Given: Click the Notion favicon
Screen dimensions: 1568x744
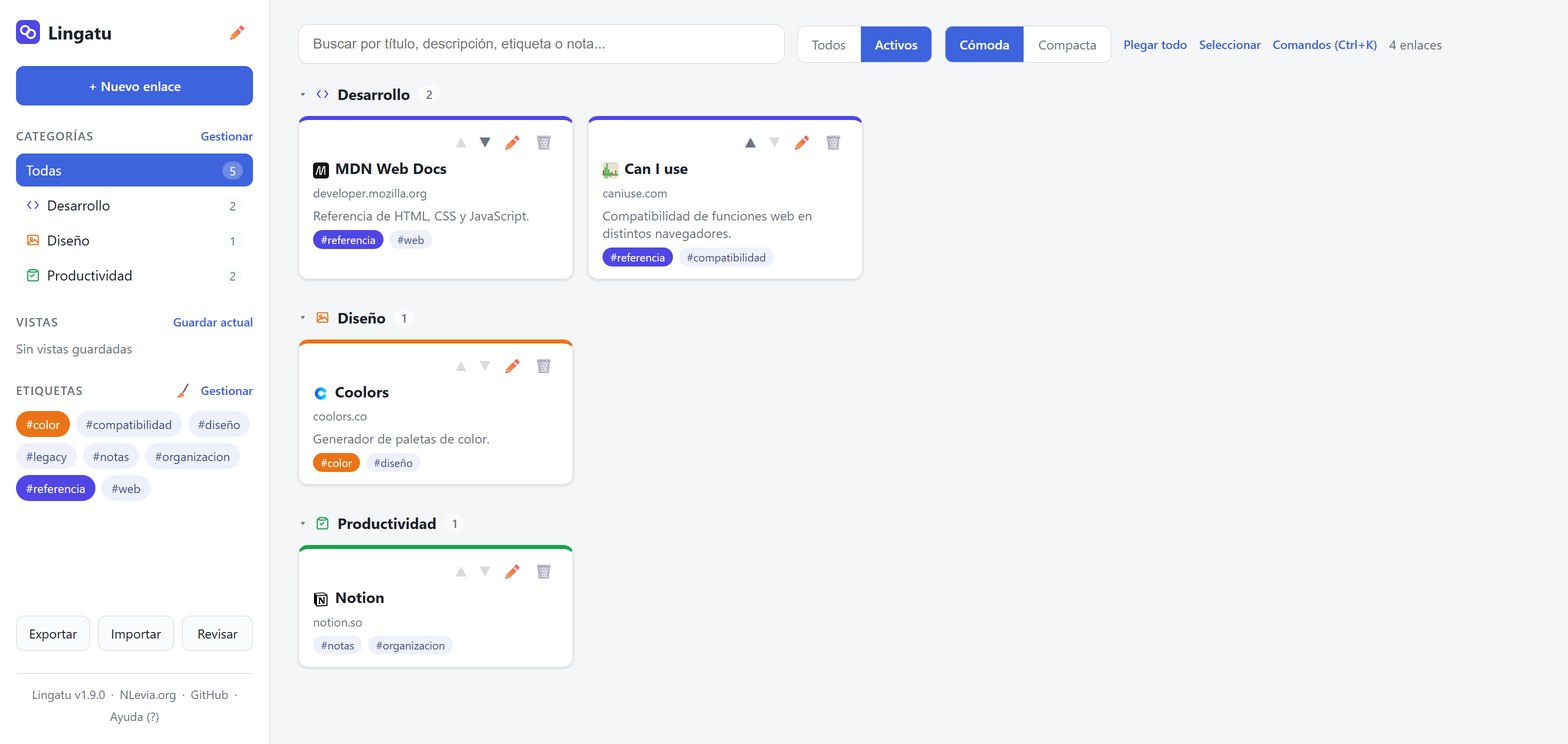Looking at the screenshot, I should pos(321,599).
